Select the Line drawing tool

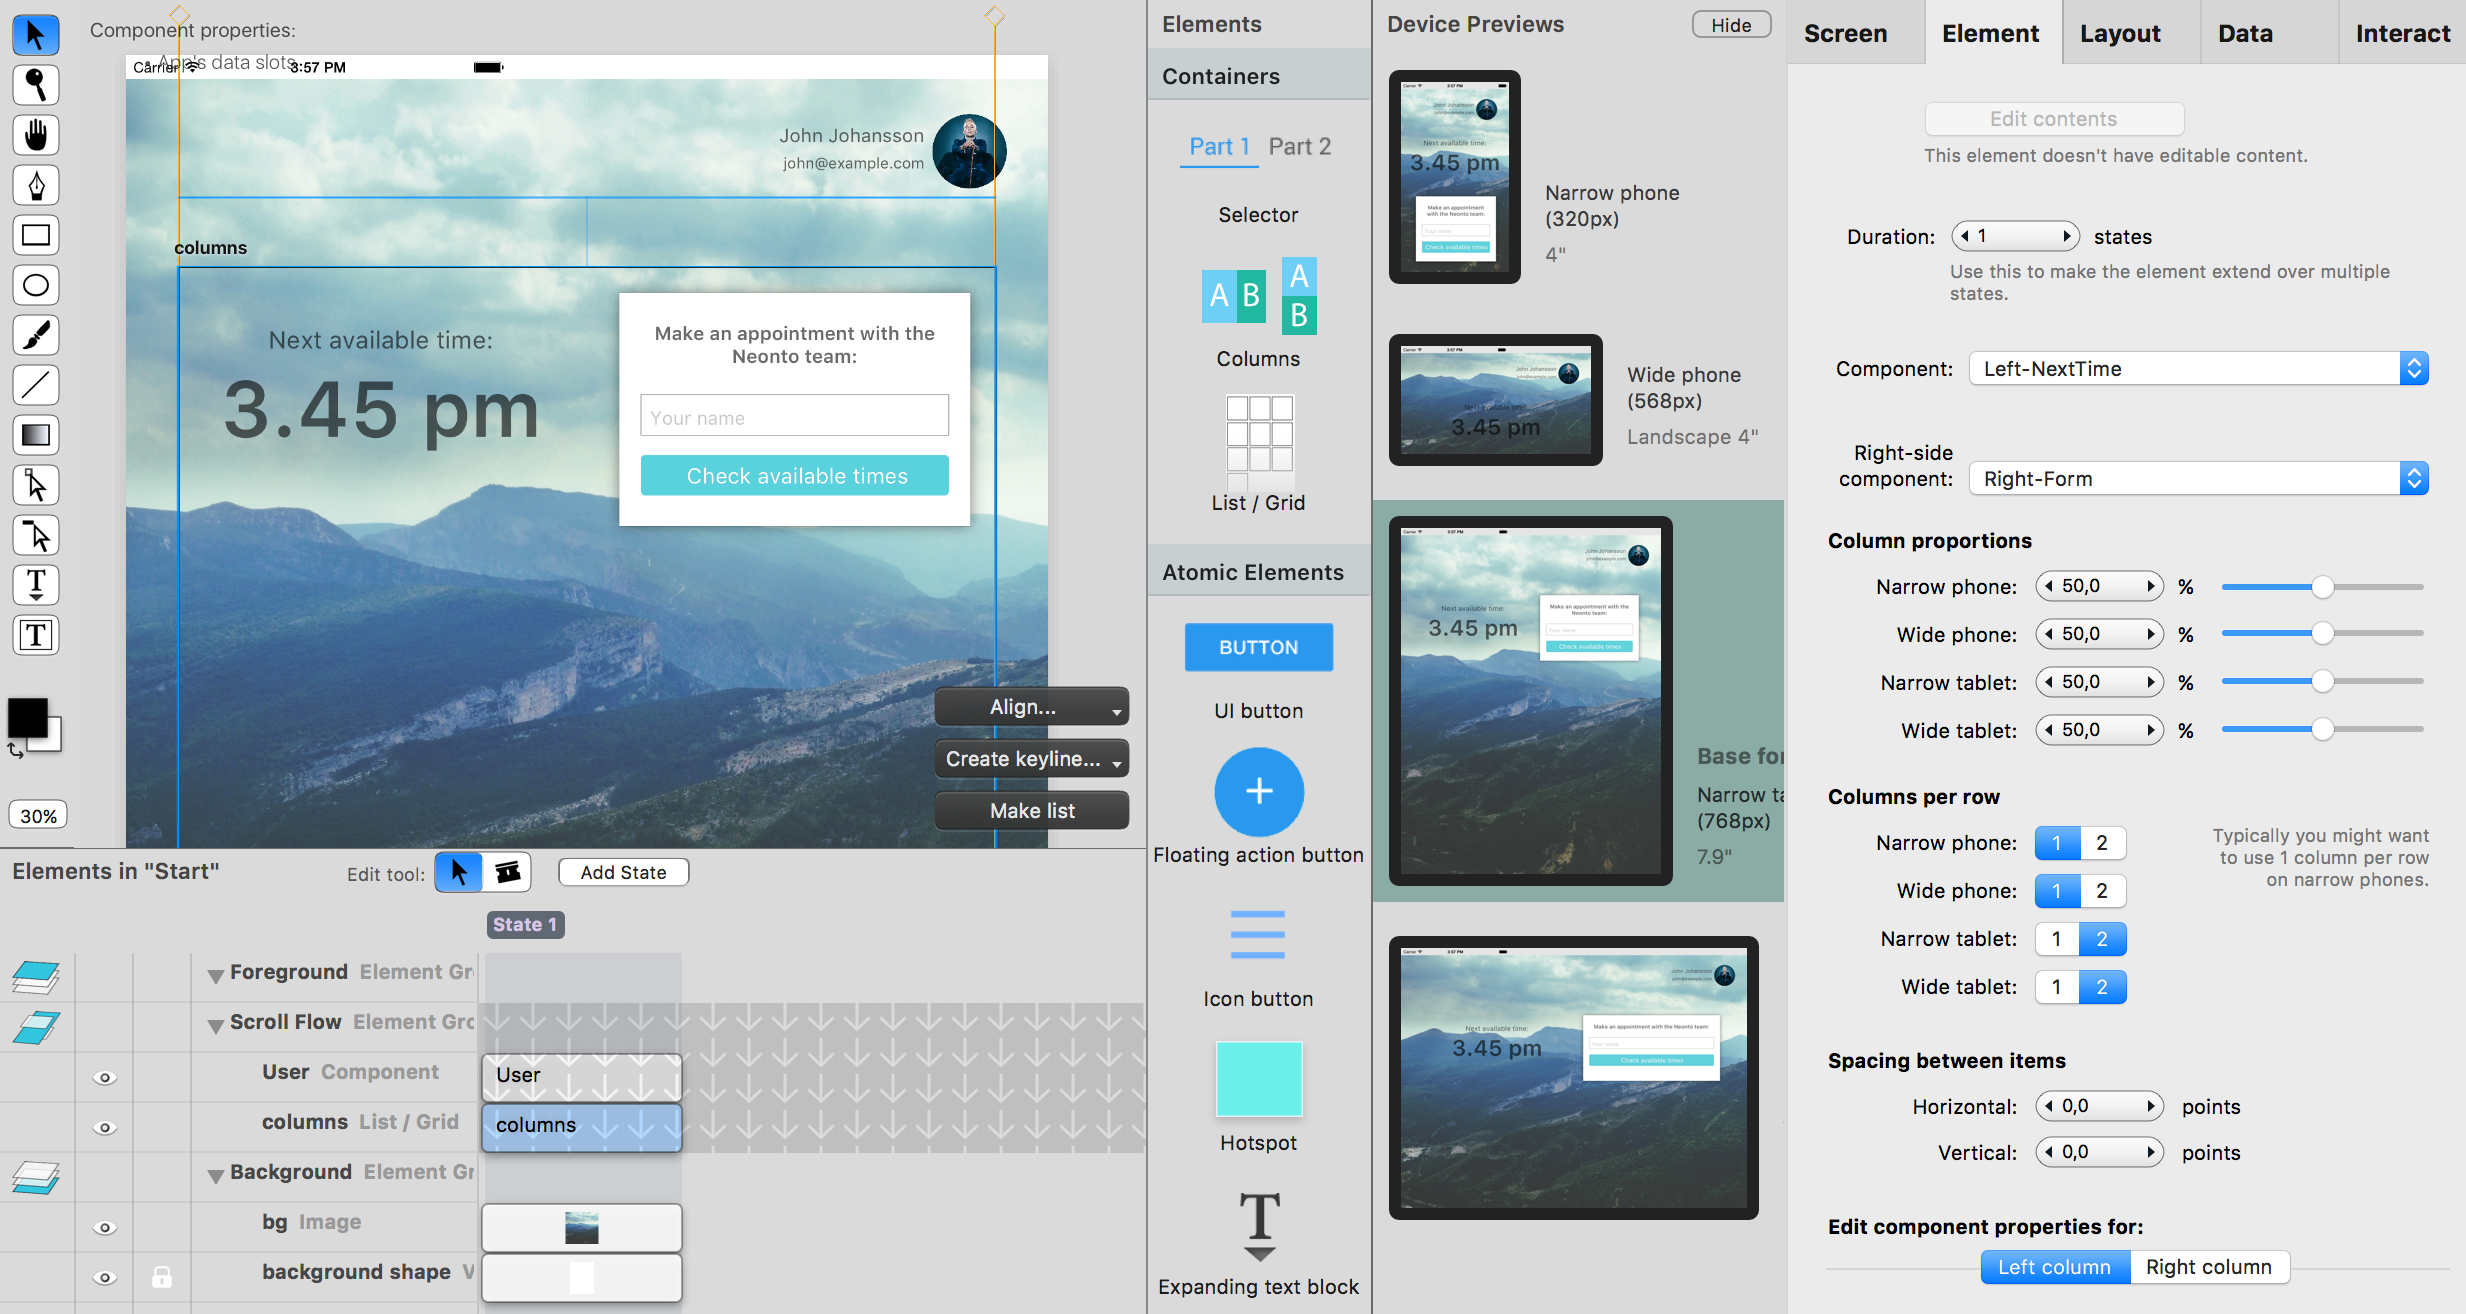[x=36, y=385]
